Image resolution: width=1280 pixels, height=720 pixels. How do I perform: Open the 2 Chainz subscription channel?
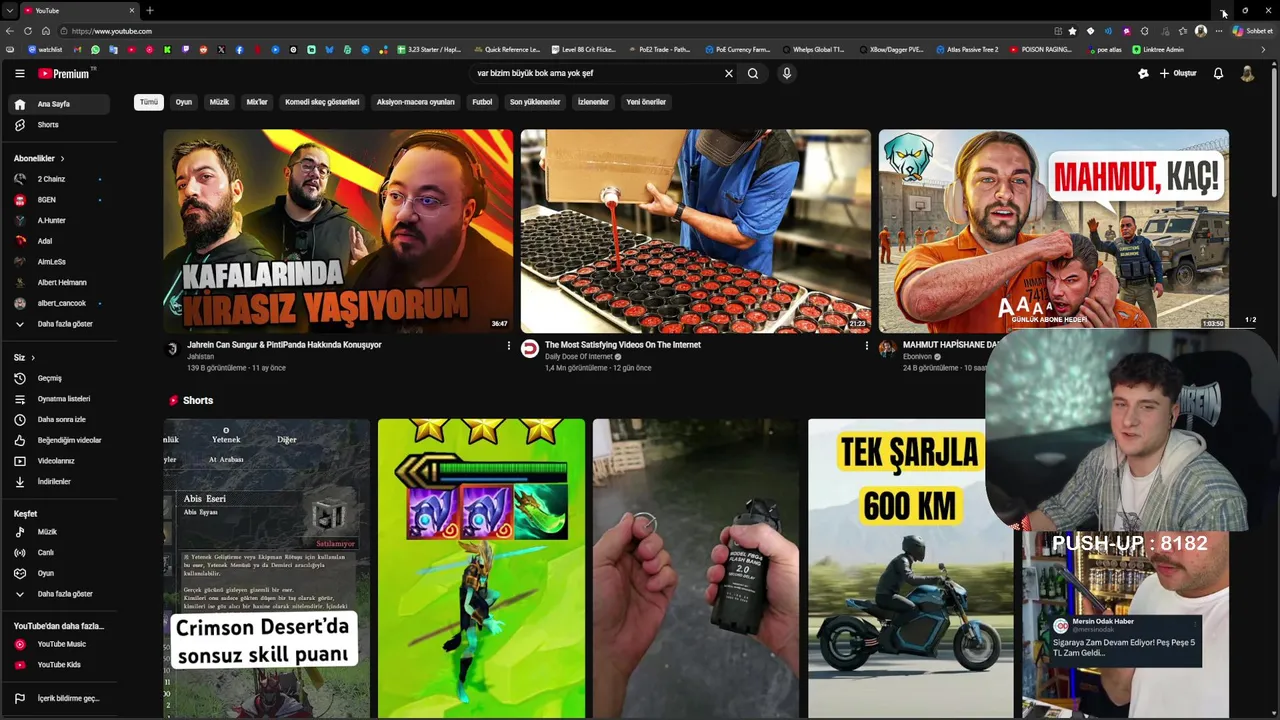click(58, 179)
